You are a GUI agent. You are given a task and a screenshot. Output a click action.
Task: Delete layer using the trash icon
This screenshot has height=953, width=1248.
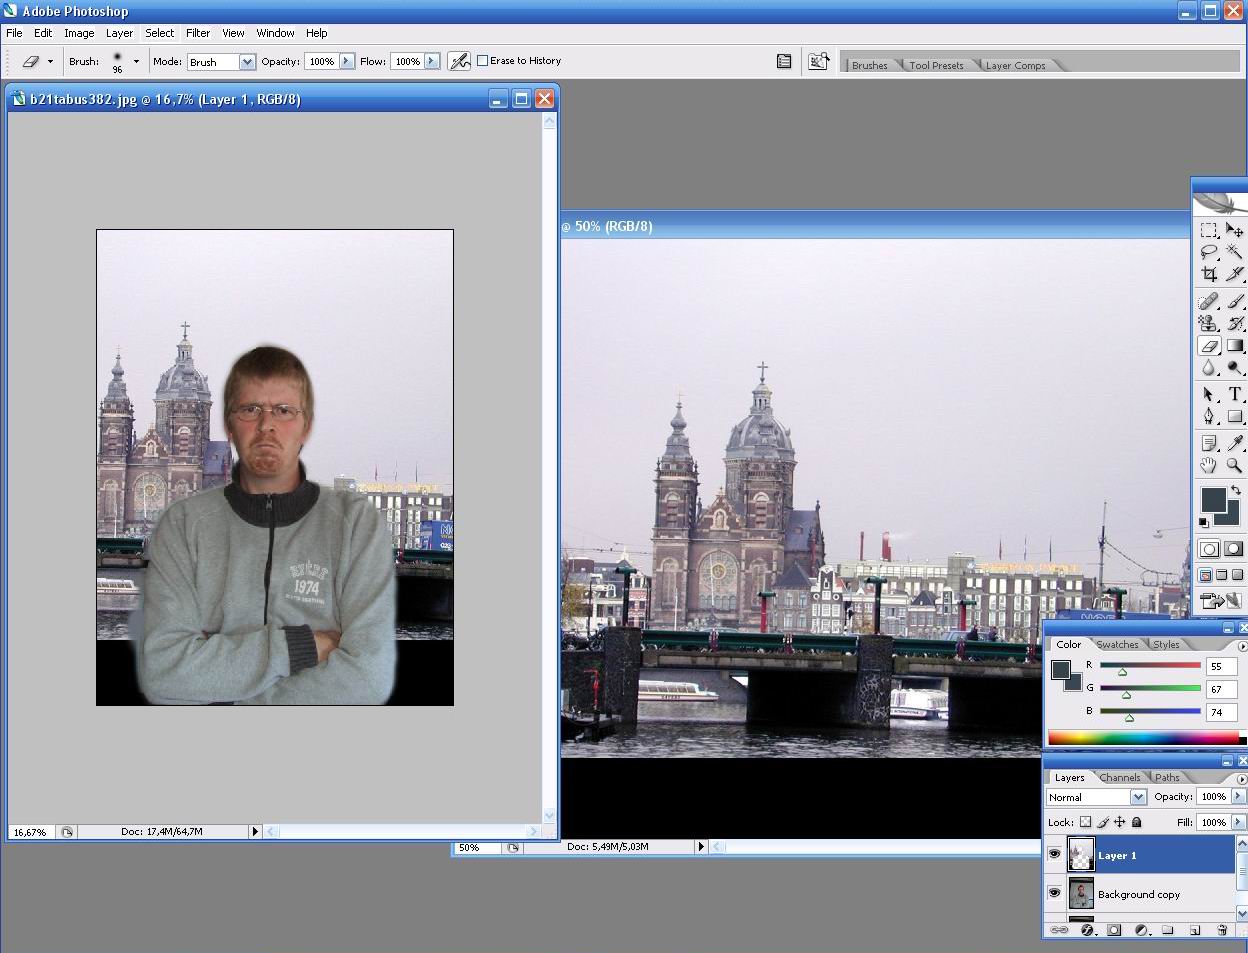coord(1221,930)
